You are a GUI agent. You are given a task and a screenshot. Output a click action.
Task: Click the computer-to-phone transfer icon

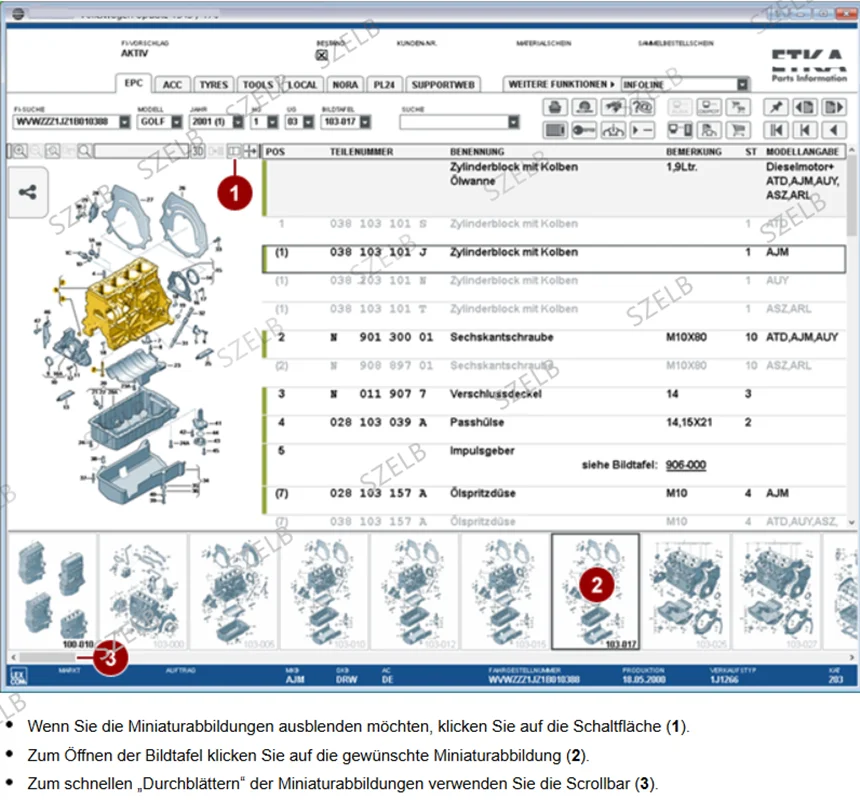(x=680, y=130)
